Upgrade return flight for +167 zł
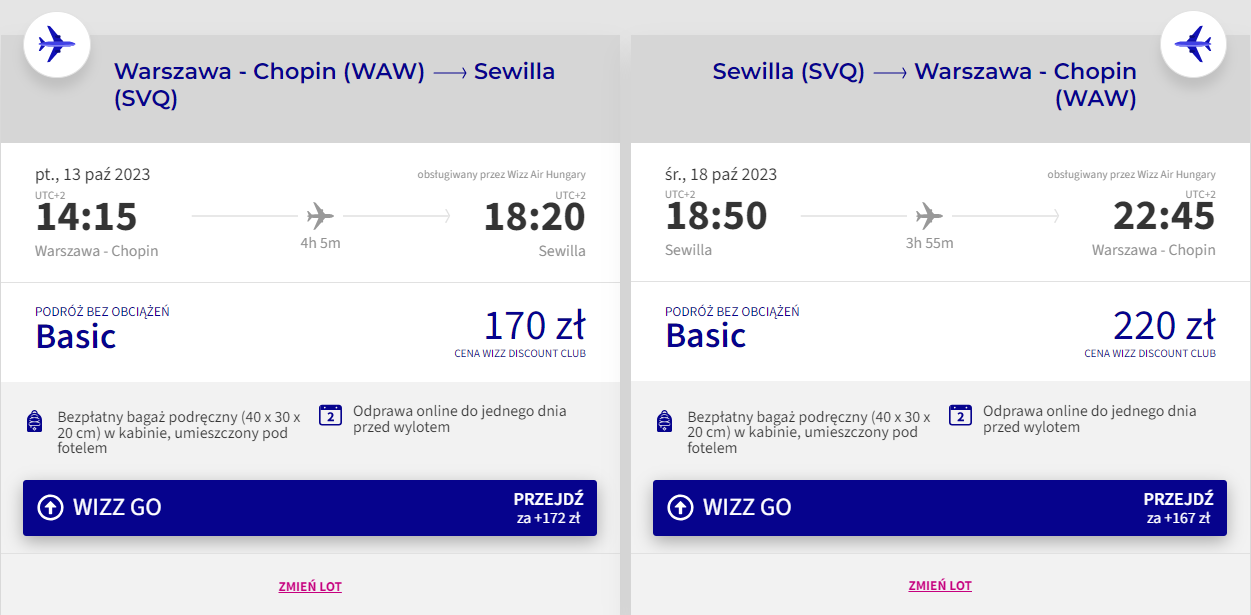 [x=1177, y=507]
